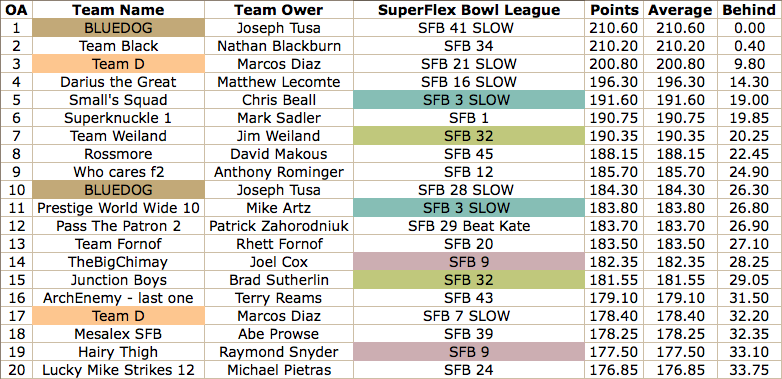Click the Nathan Blackburn owner cell
This screenshot has height=379, width=782.
279,46
